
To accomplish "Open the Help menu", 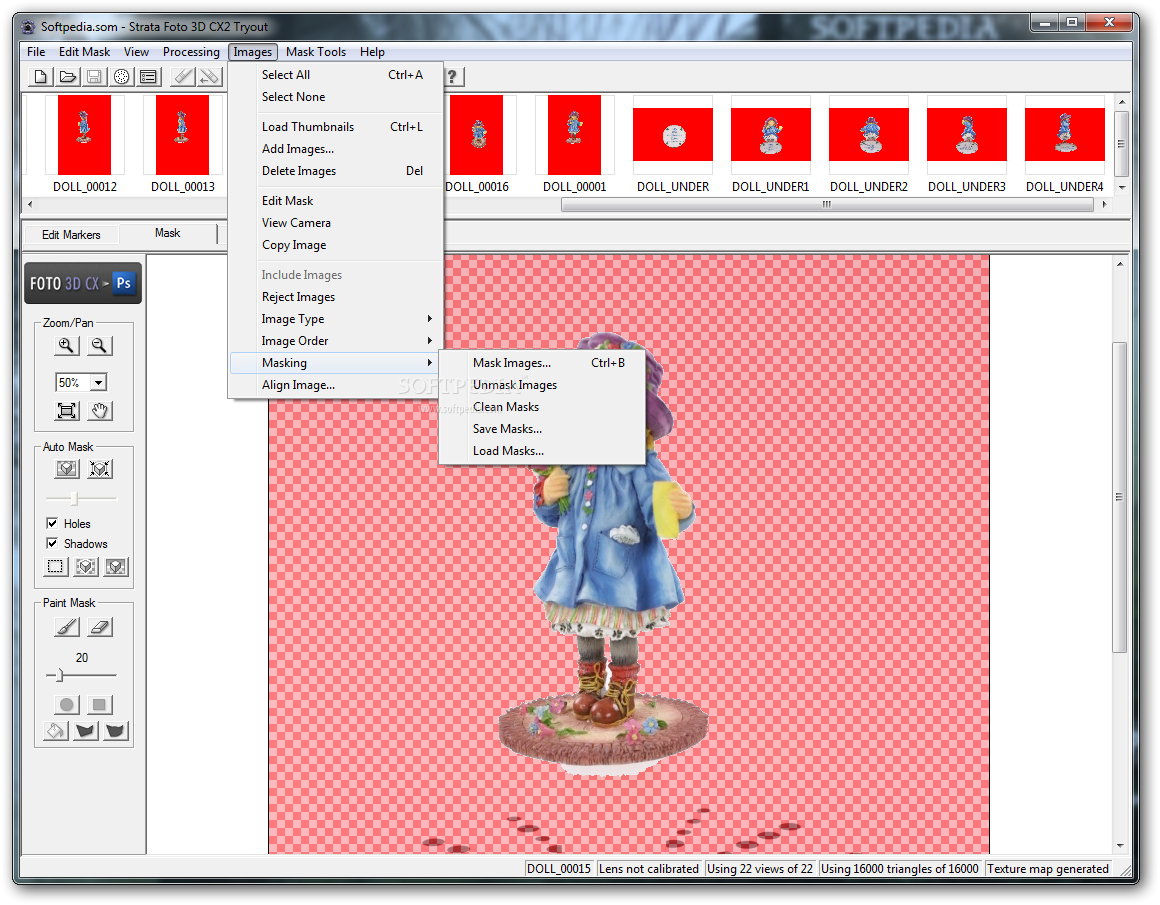I will coord(372,52).
